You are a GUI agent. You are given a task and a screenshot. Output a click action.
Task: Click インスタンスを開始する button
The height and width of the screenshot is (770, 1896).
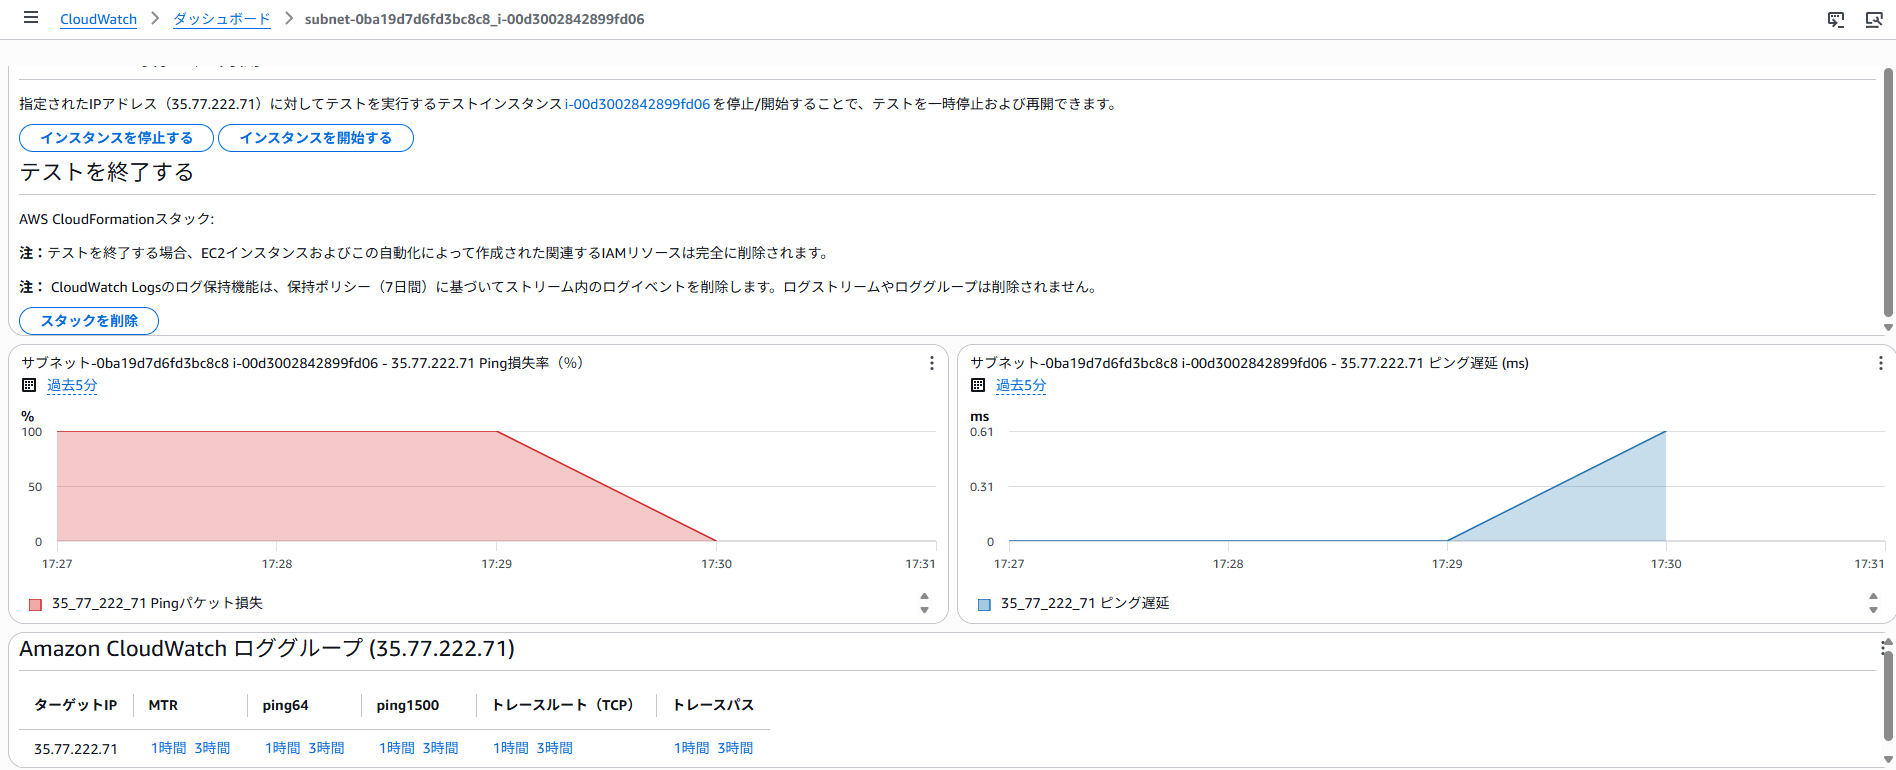pos(316,138)
